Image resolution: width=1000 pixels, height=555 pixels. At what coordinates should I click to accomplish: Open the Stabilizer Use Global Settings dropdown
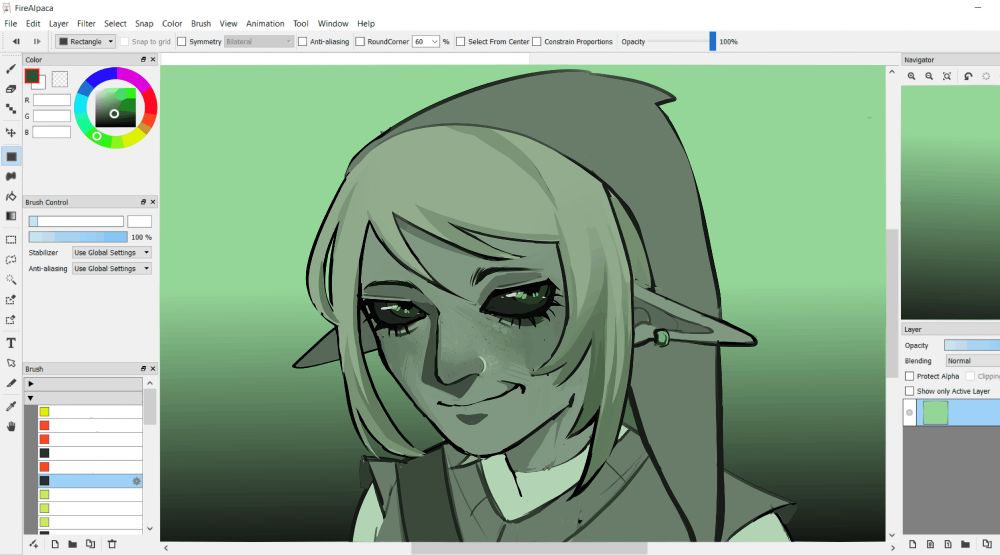coord(112,253)
